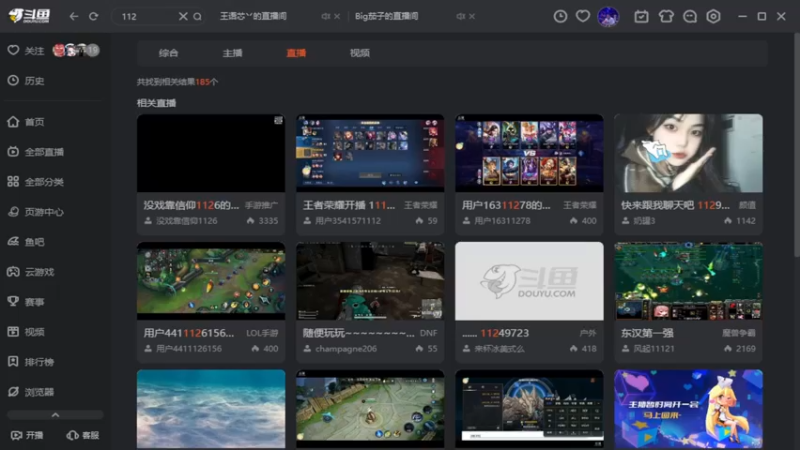Open messages chat bubble icon

pyautogui.click(x=690, y=16)
